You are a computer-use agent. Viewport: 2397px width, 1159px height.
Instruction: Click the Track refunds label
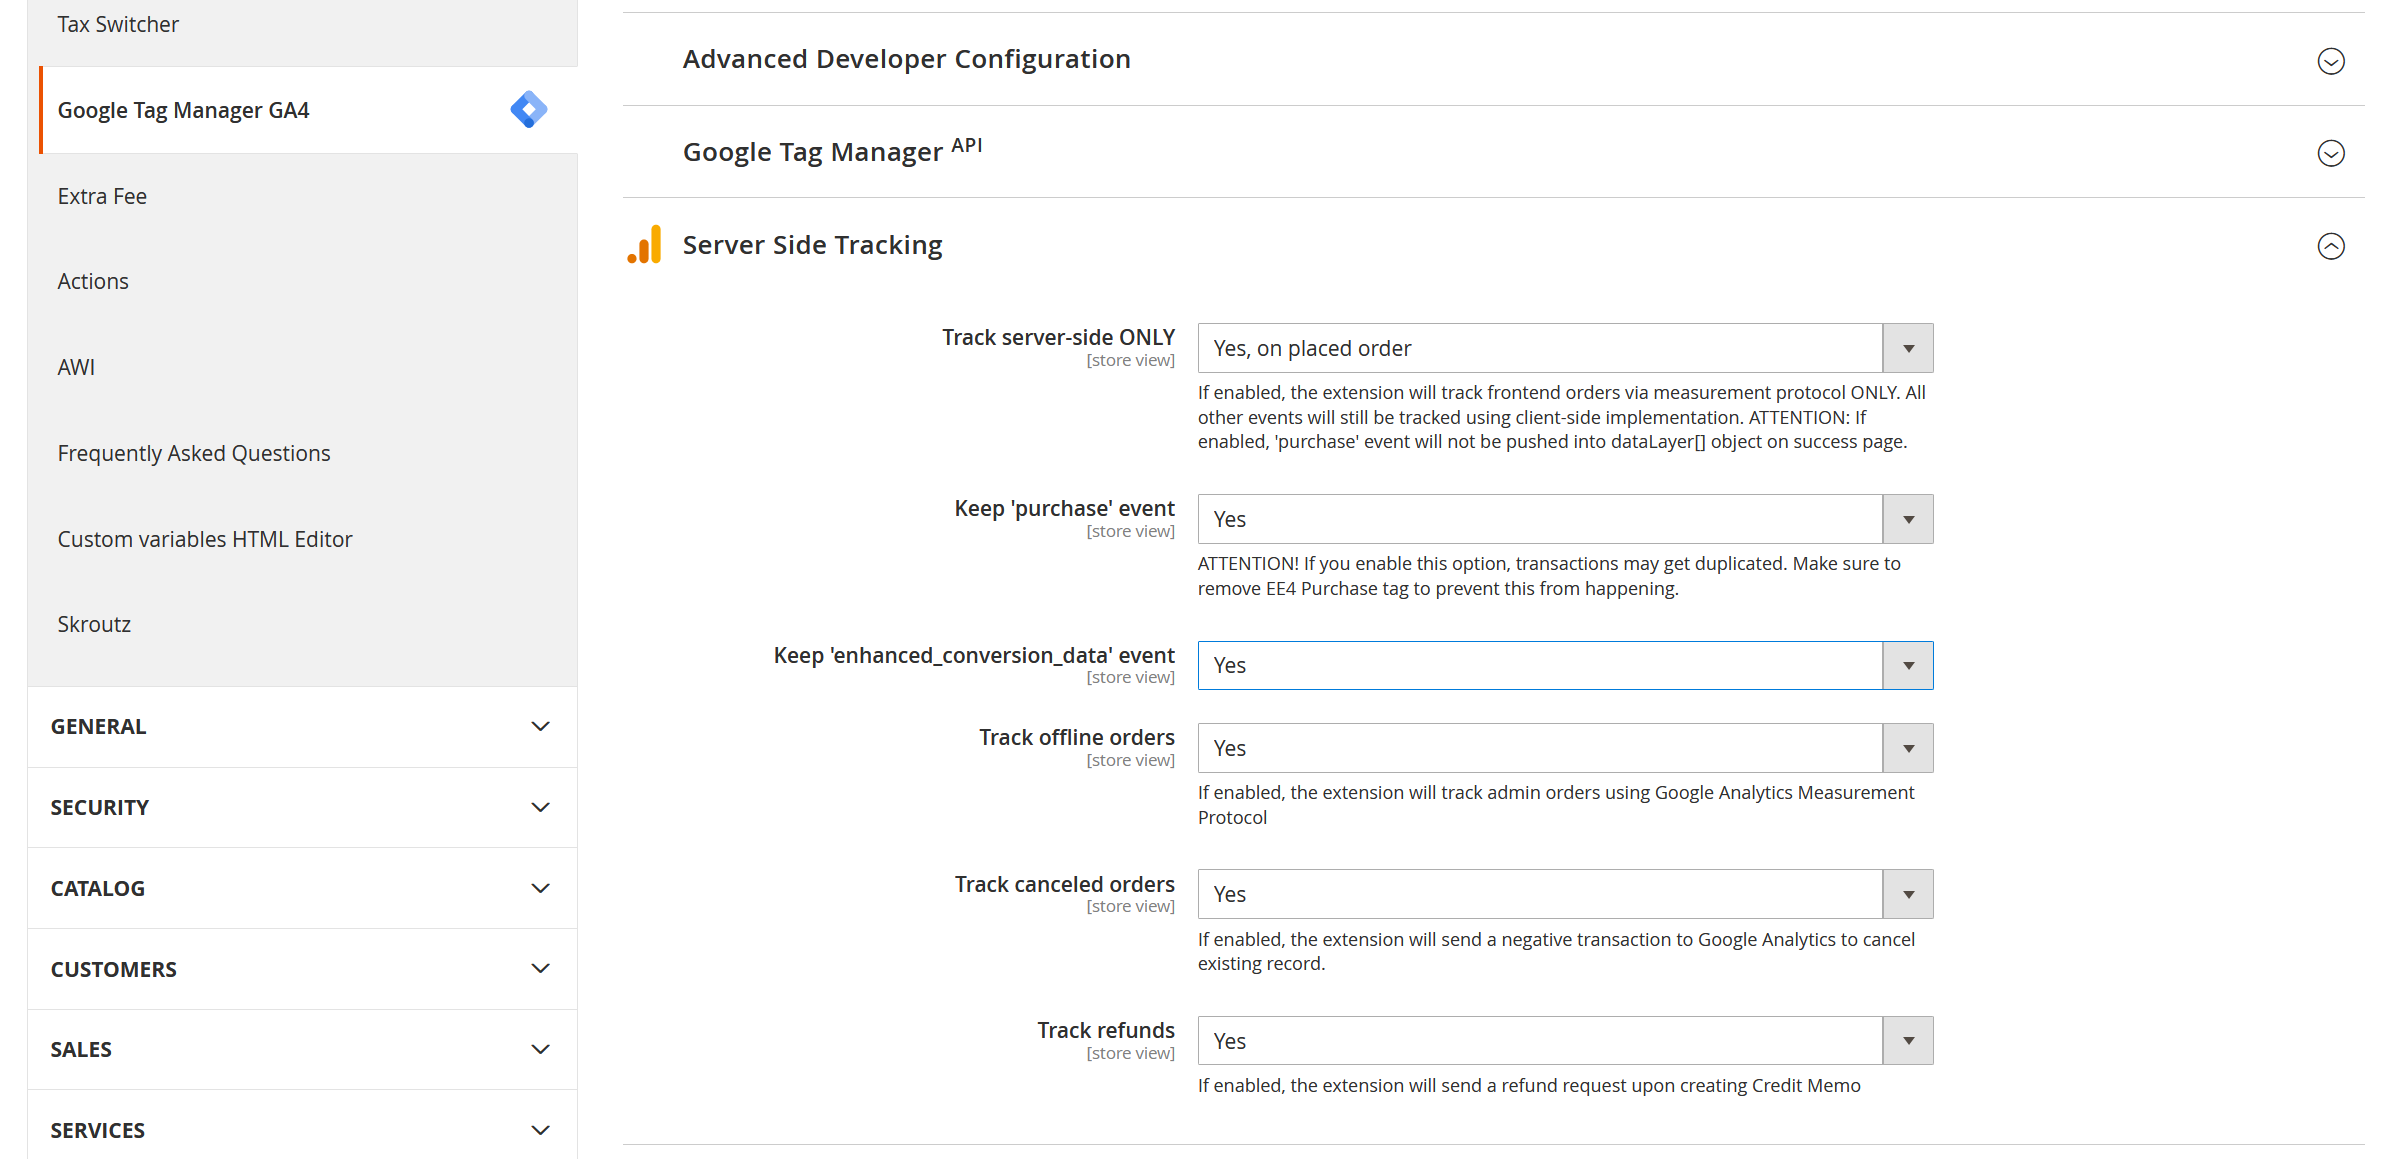[1106, 1030]
